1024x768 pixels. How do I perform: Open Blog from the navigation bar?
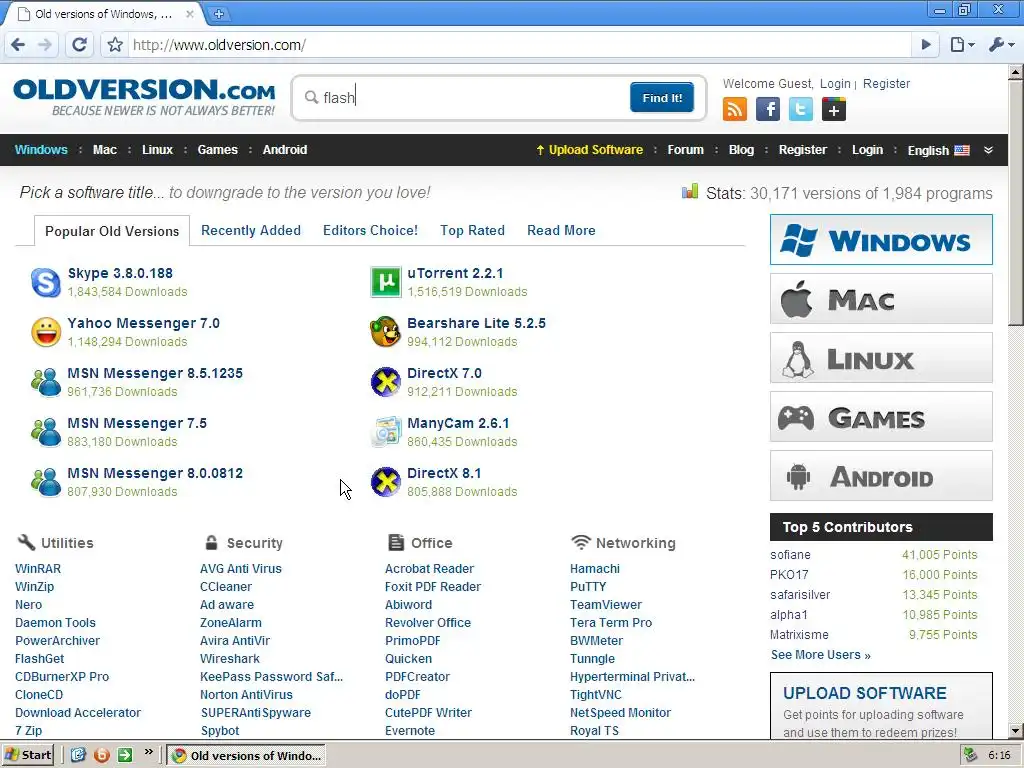tap(741, 150)
